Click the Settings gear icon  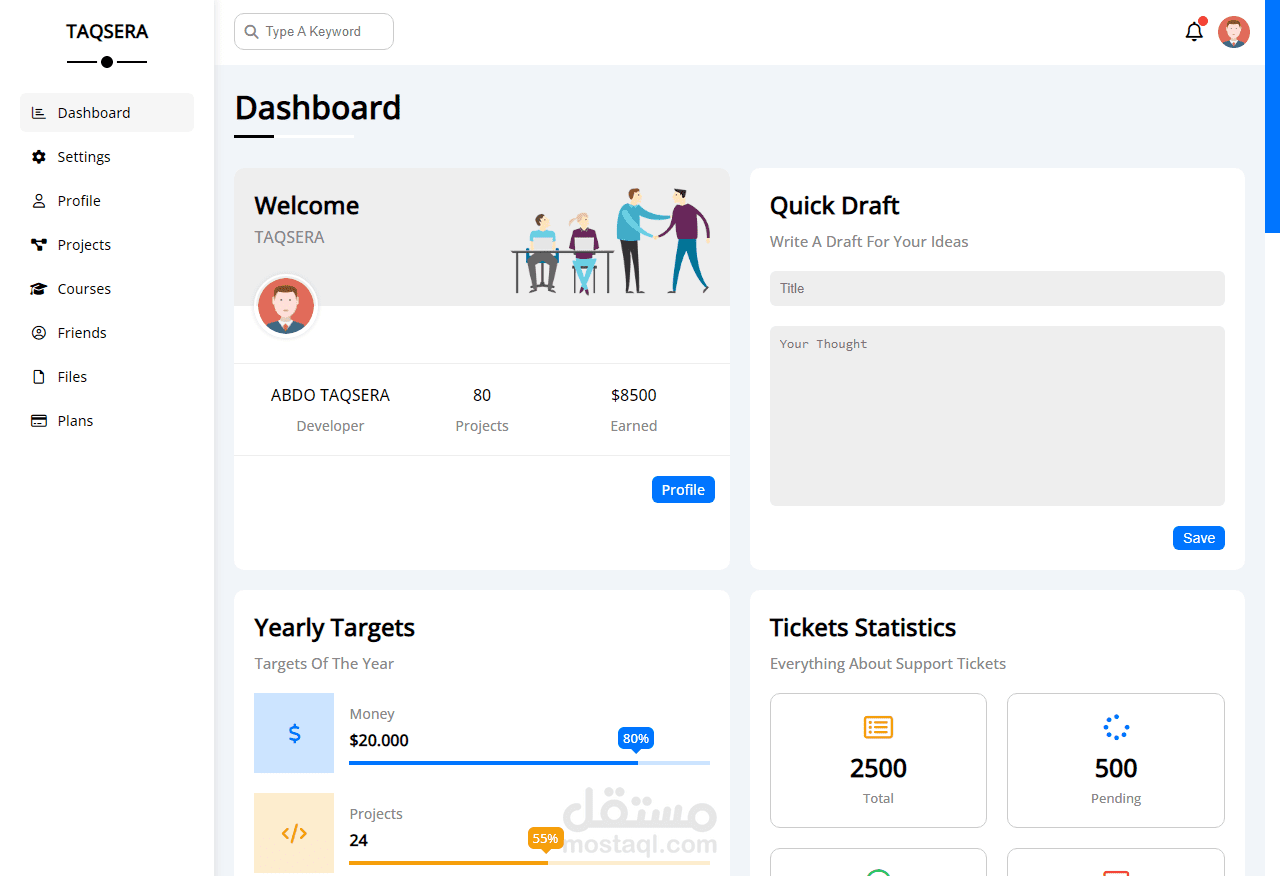coord(39,157)
